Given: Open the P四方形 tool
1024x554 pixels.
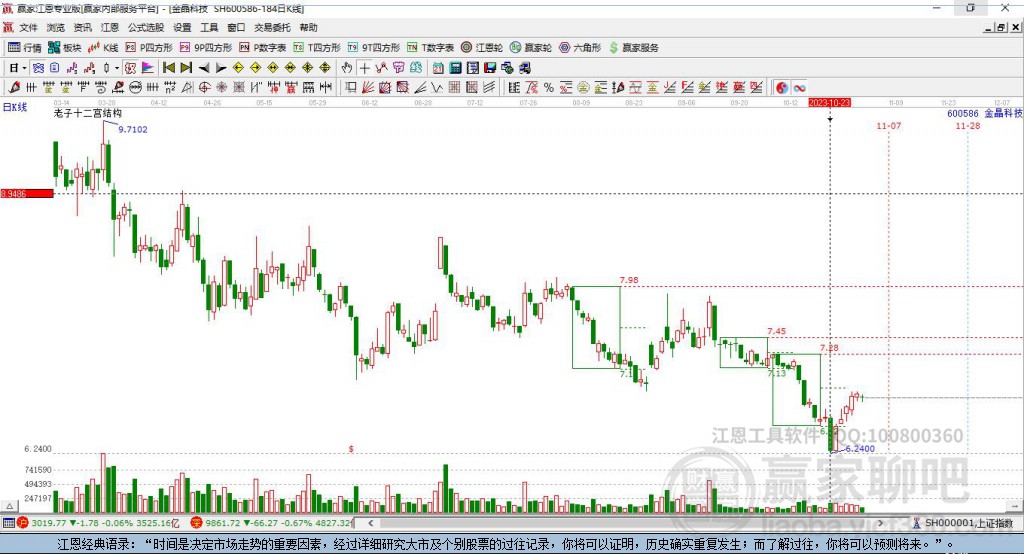Looking at the screenshot, I should [149, 48].
